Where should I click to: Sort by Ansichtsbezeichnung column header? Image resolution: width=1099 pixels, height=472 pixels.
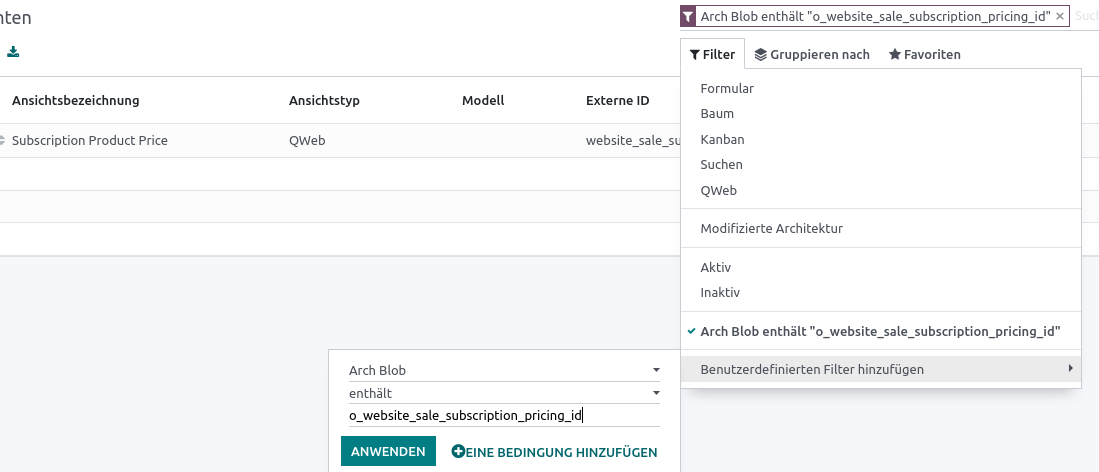(x=76, y=100)
